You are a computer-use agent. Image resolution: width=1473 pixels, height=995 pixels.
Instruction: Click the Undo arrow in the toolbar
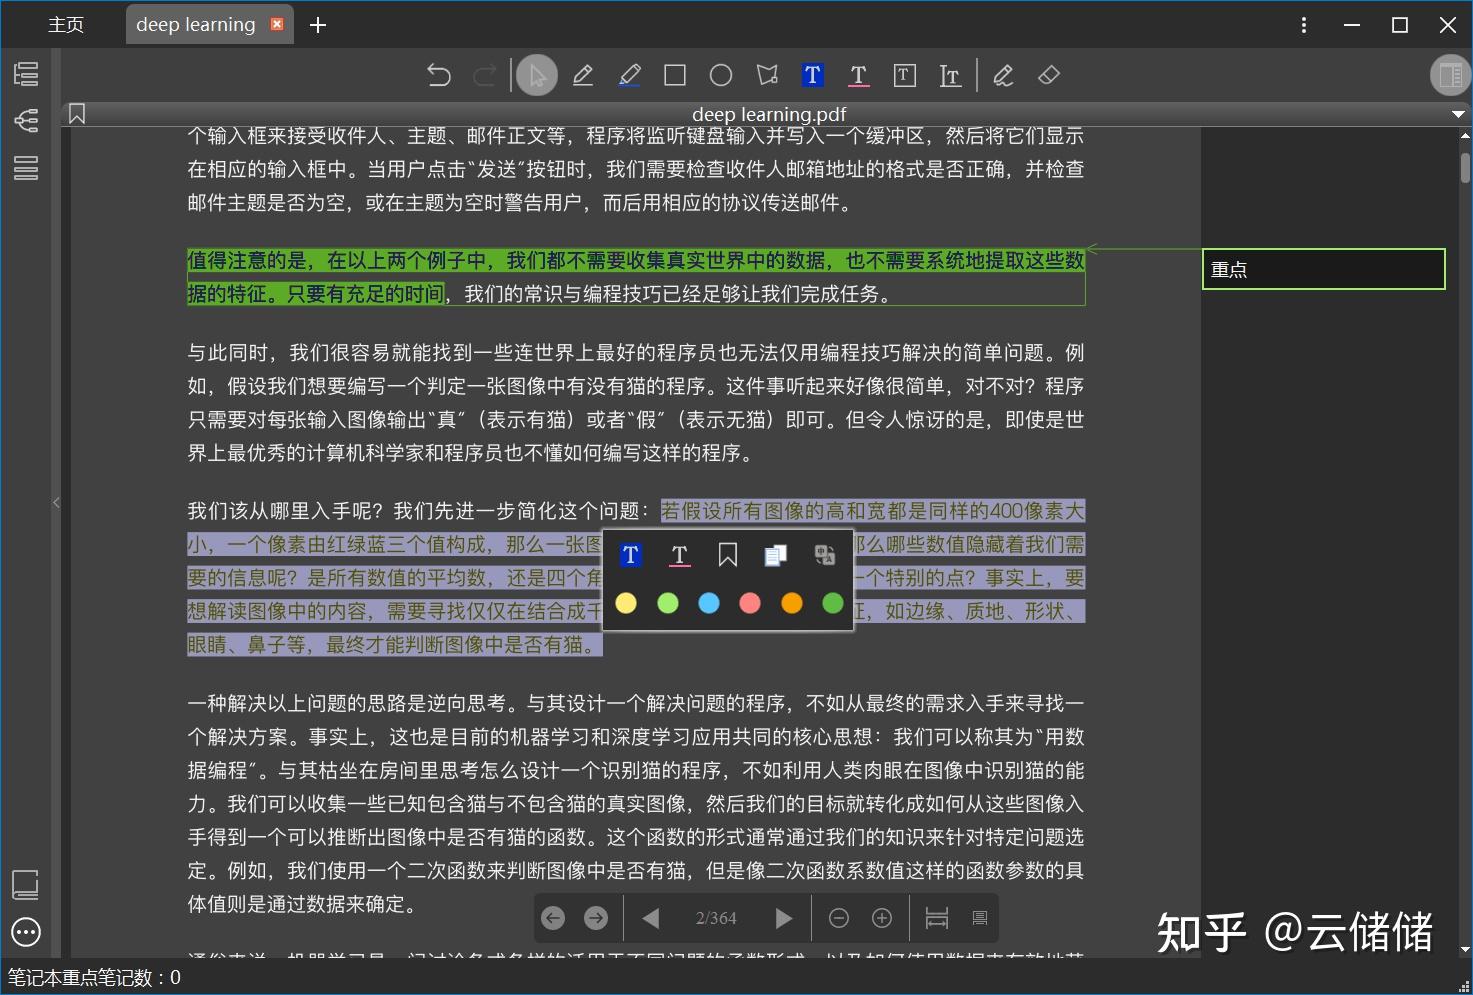438,74
